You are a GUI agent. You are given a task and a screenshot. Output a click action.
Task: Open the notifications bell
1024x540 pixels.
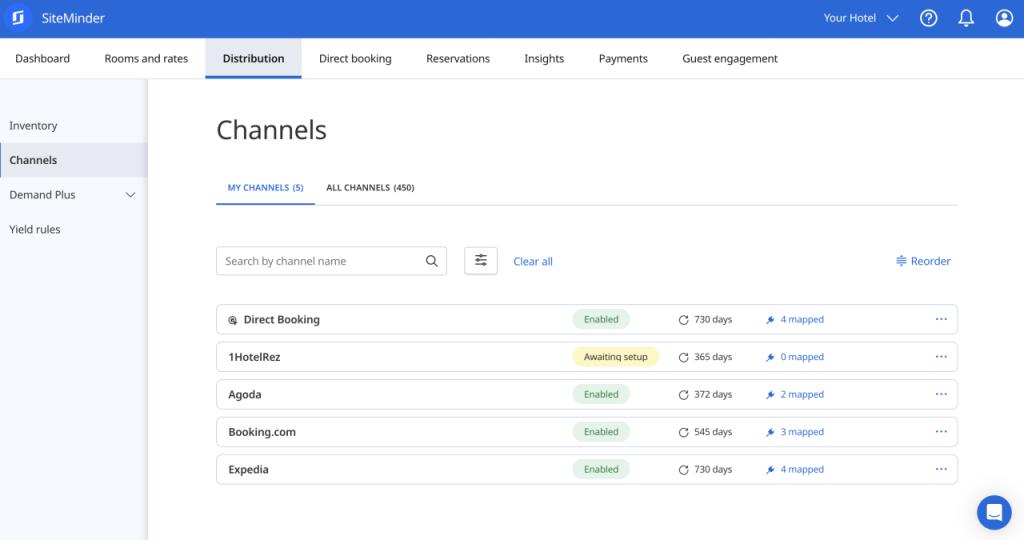pos(966,18)
